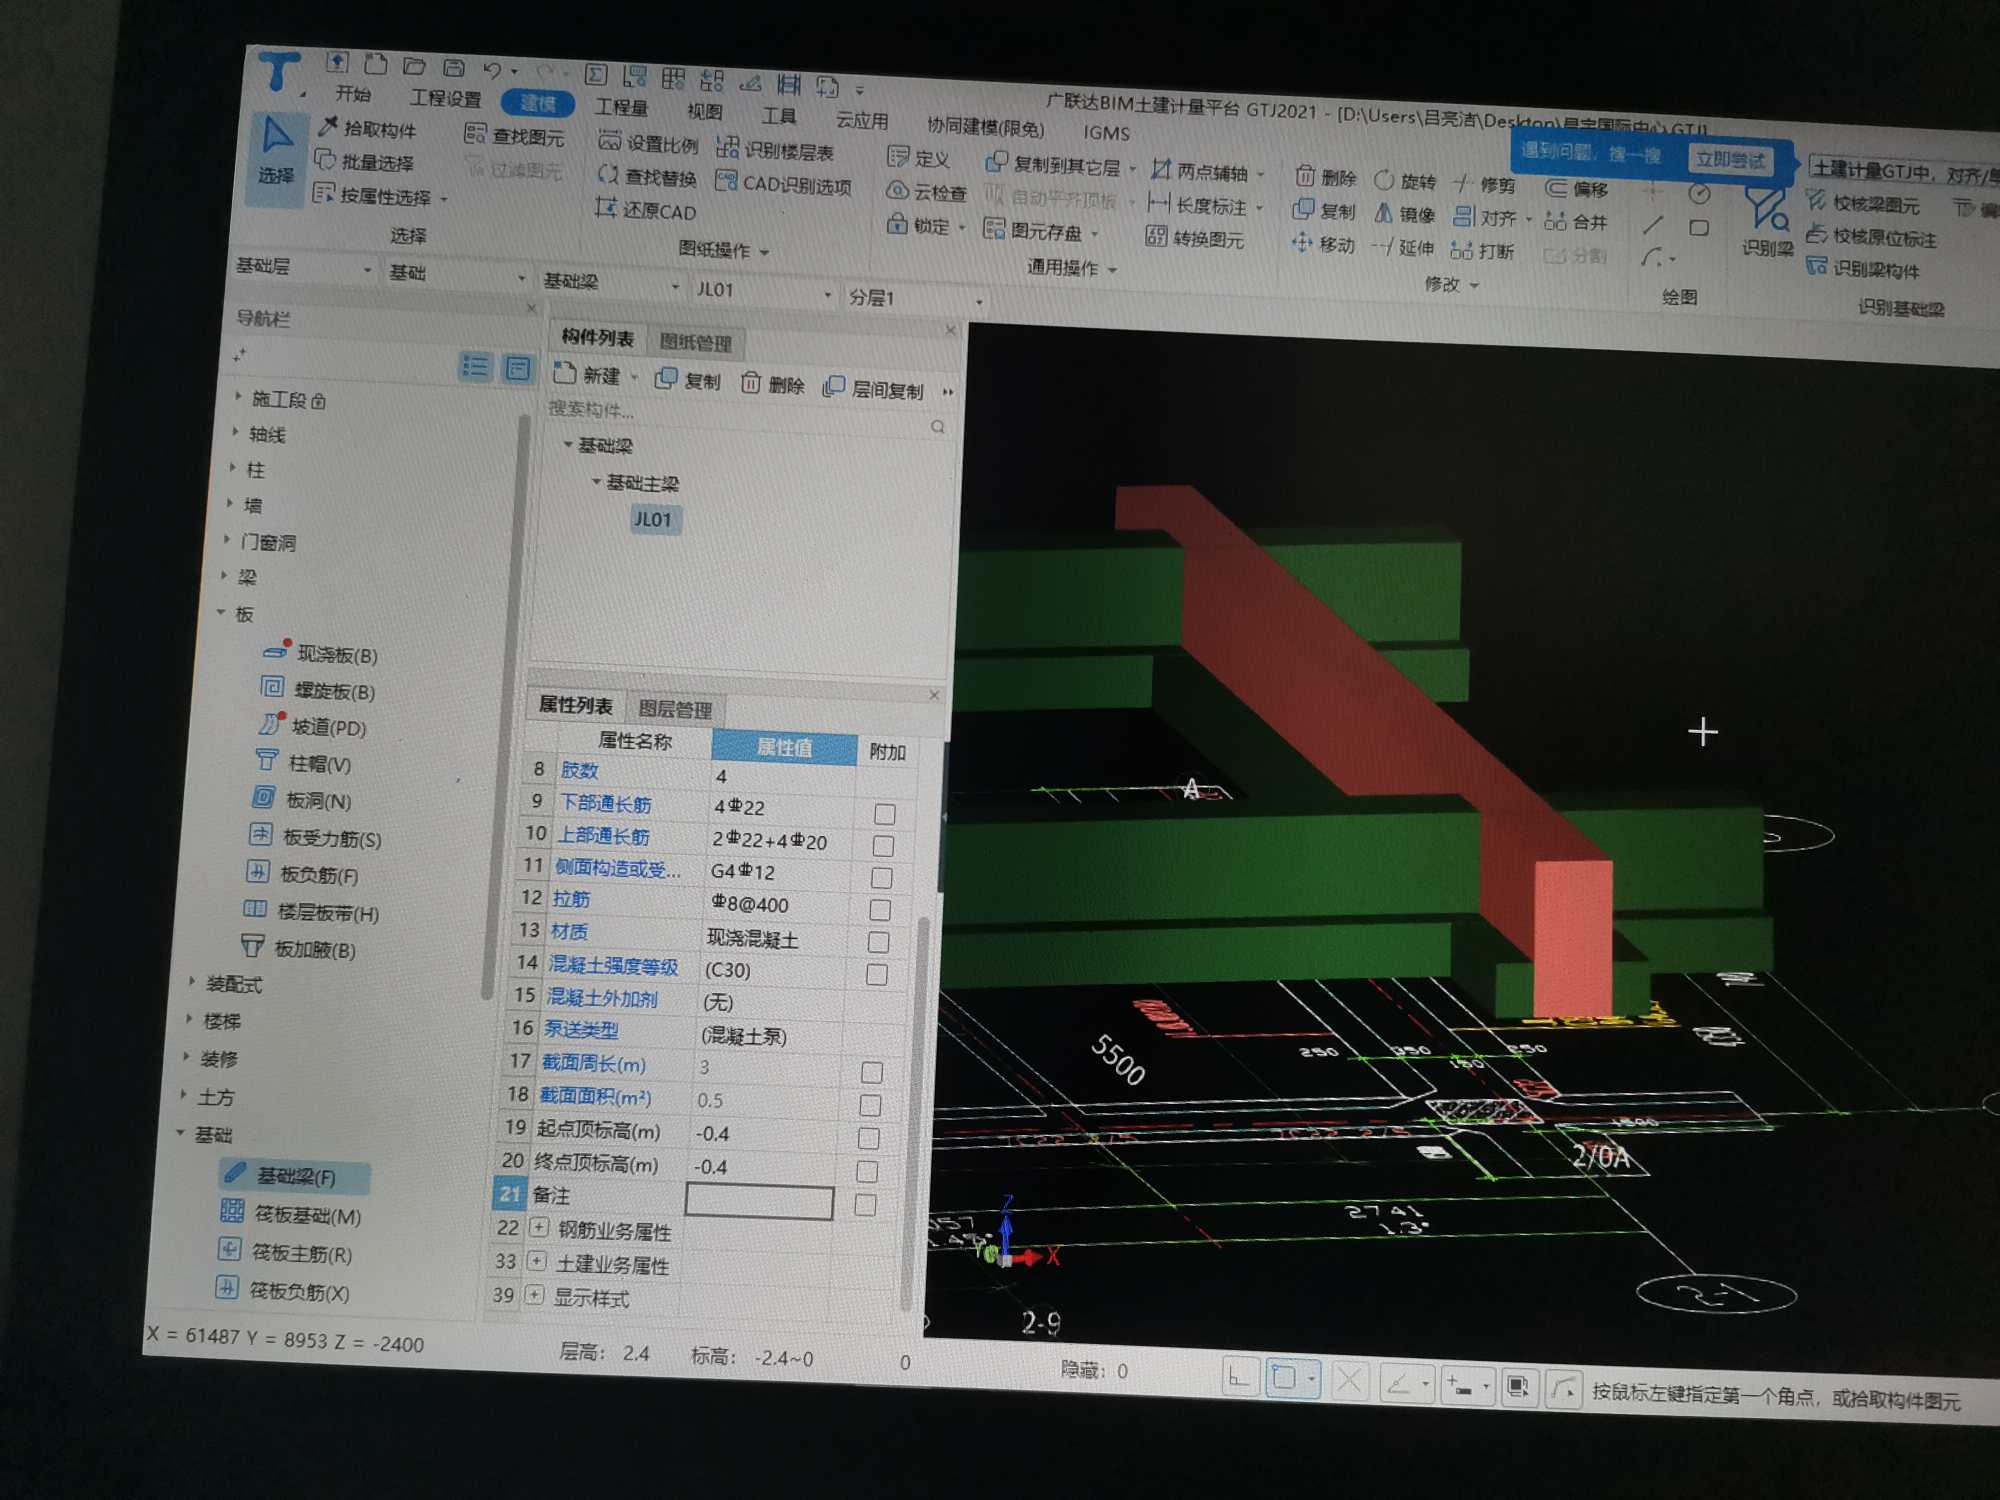Toggle 截面周长 attach checkbox
Screen dimensions: 2000x1500
[872, 1072]
